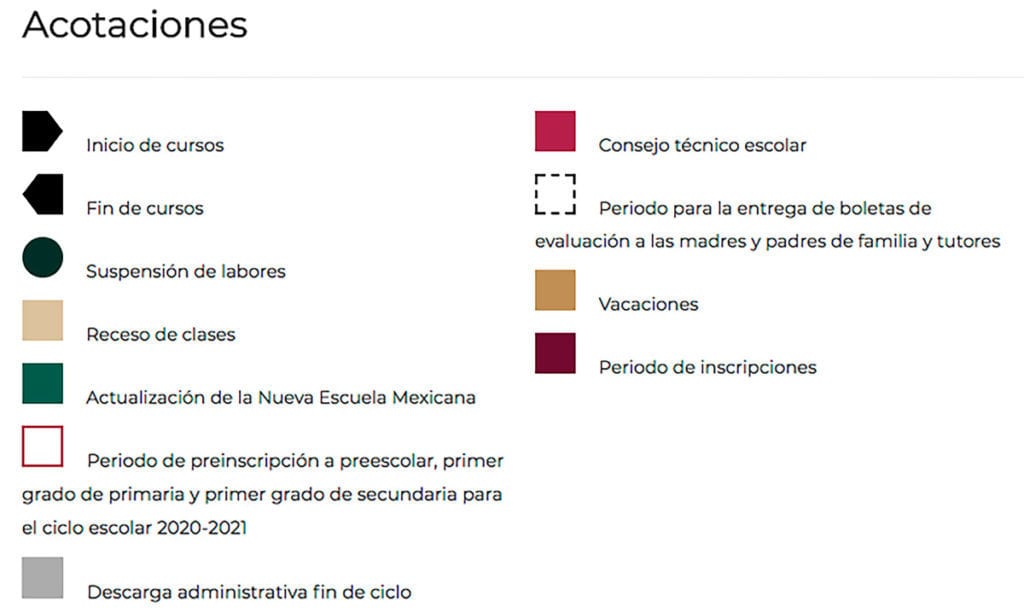The image size is (1024, 613).
Task: Click the green Nueva Escuela Mexicana square
Action: click(42, 383)
